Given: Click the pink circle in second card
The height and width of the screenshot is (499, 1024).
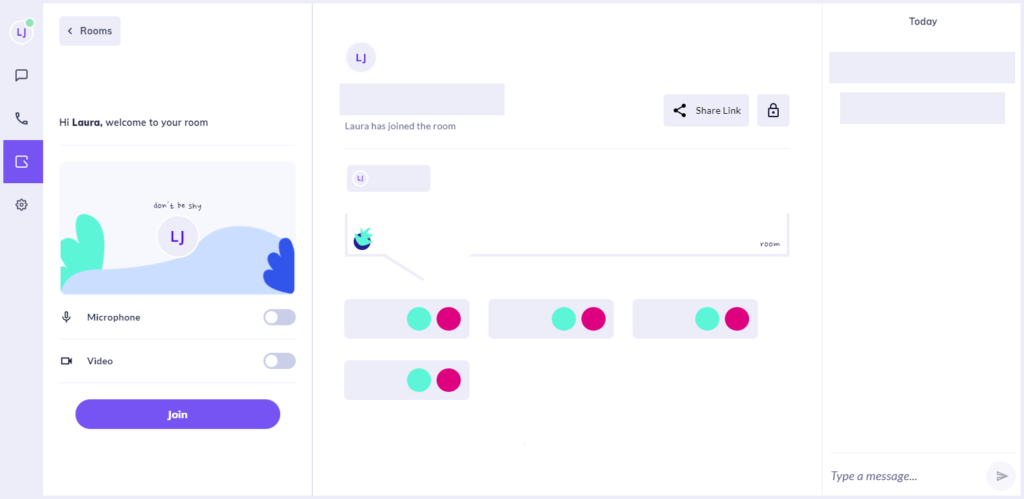Looking at the screenshot, I should click(x=594, y=319).
